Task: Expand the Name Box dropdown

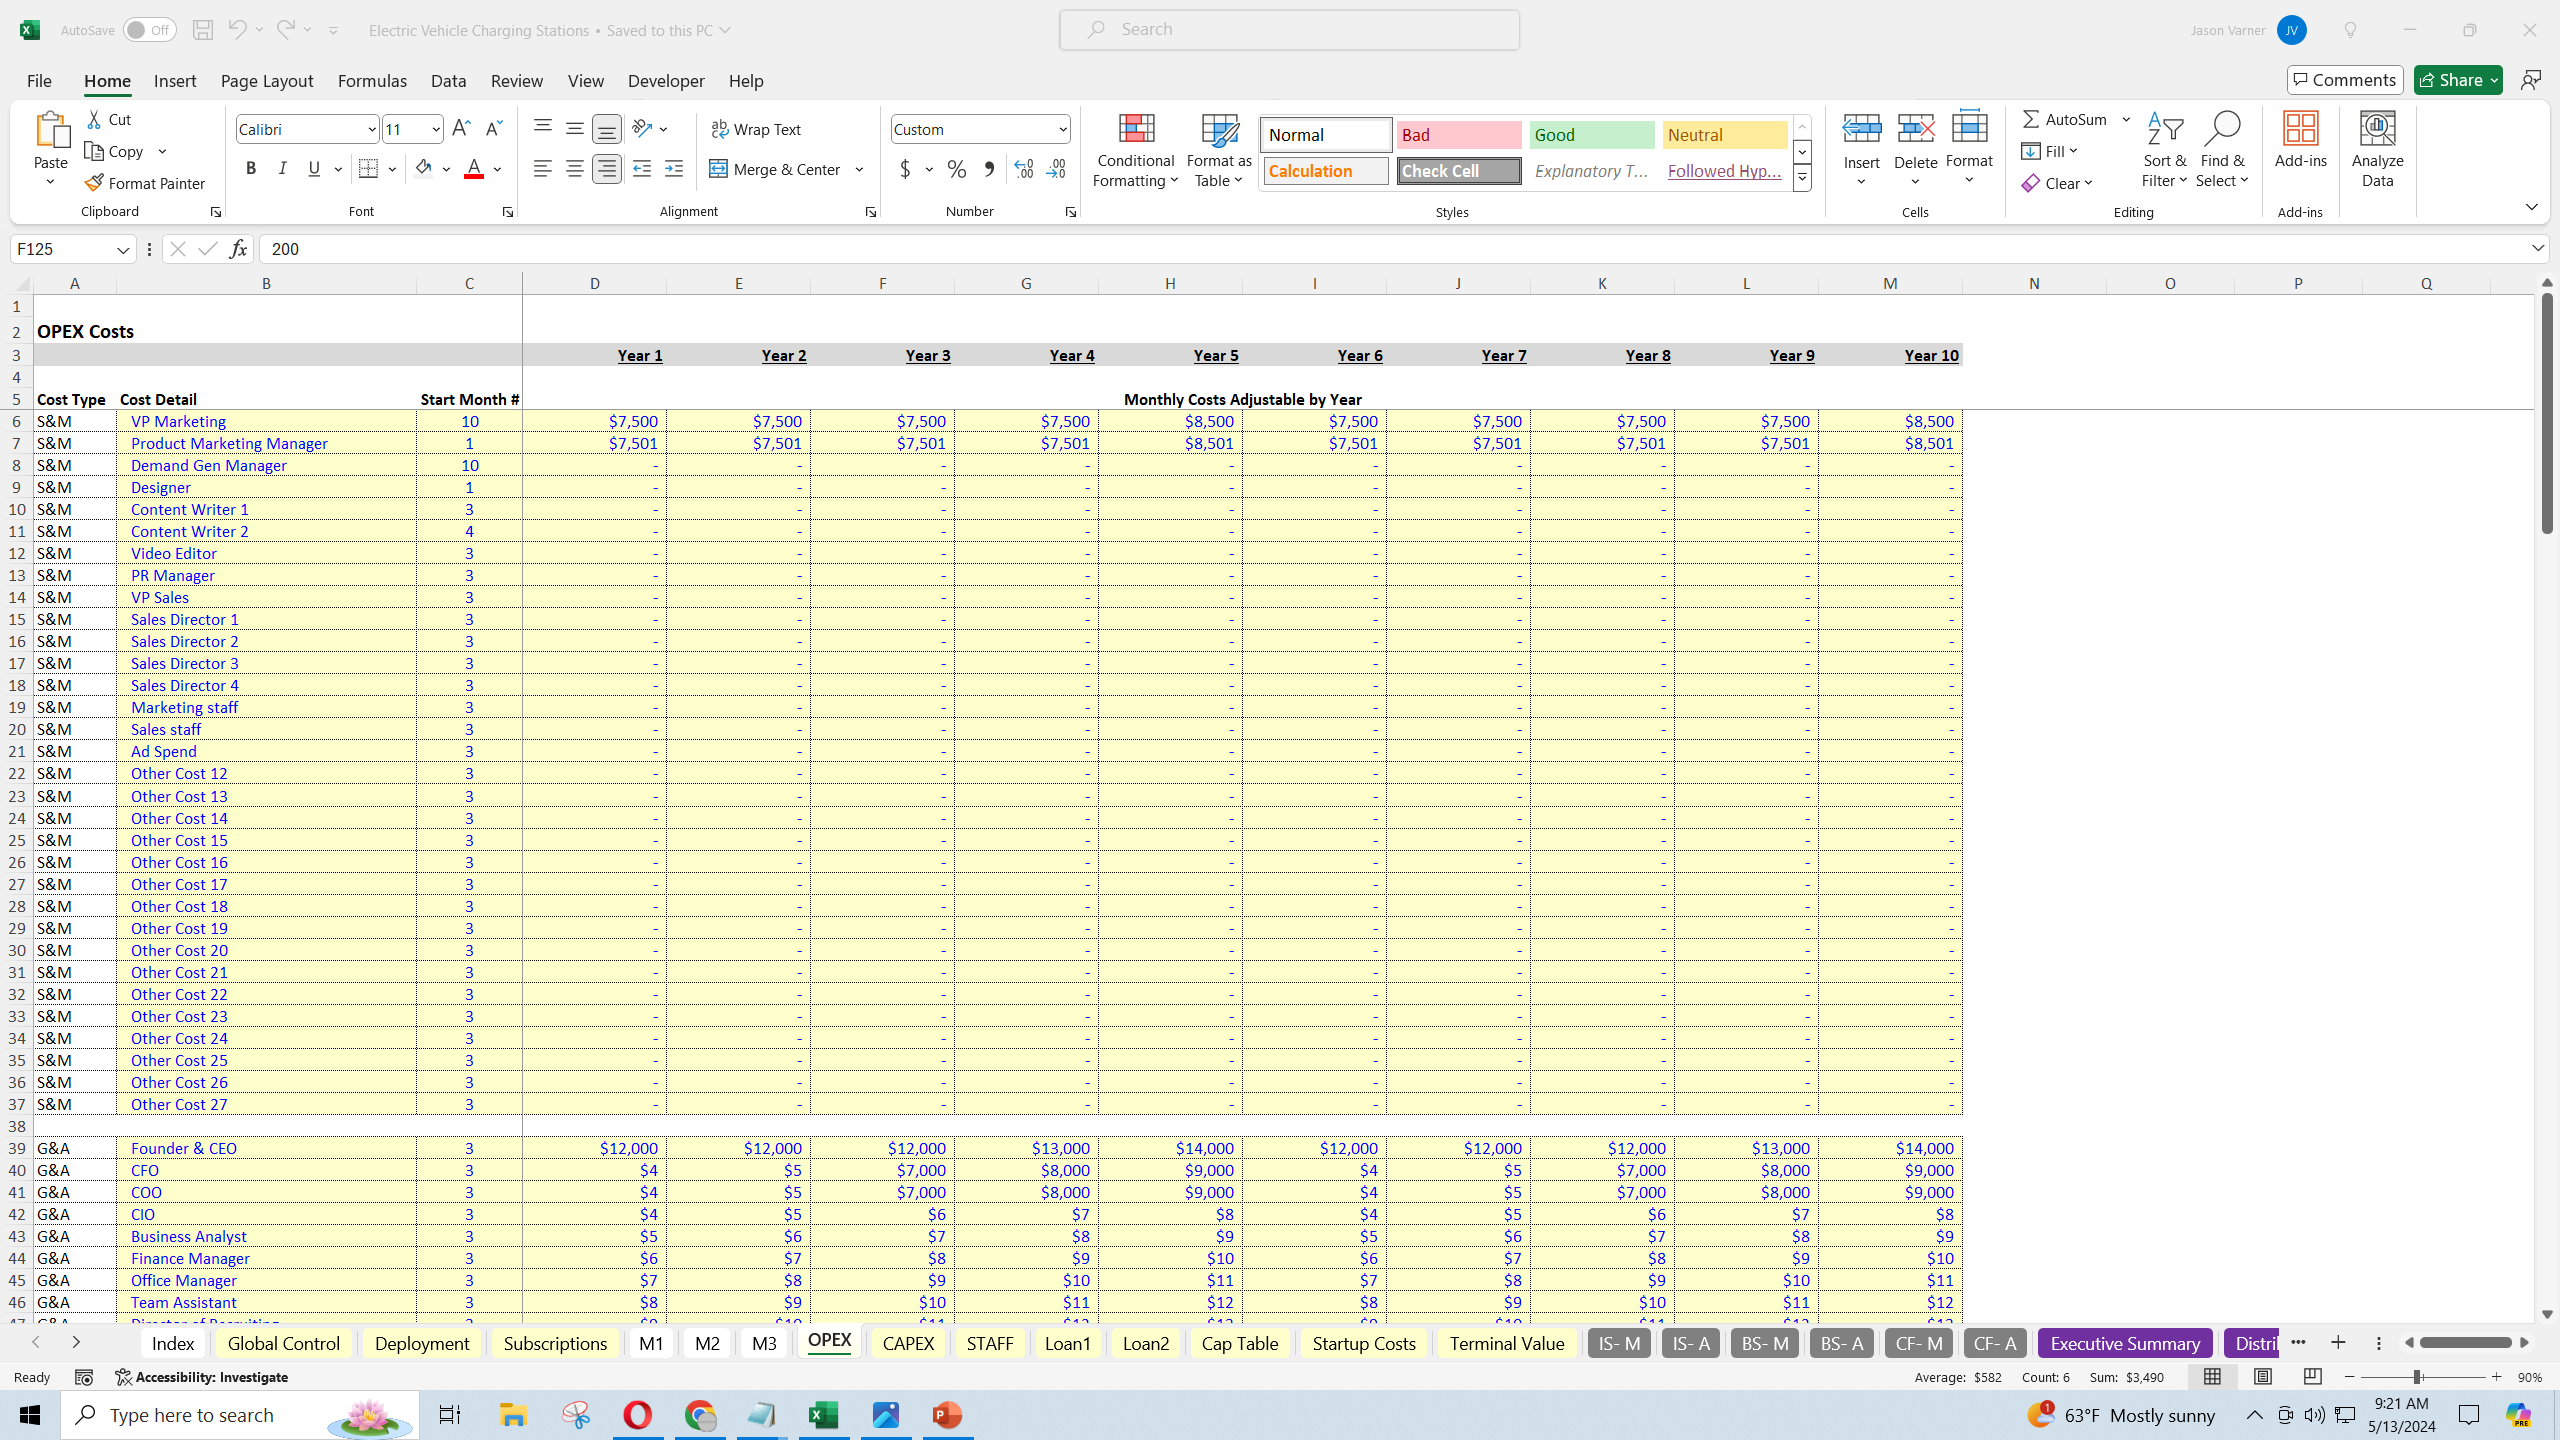Action: point(123,249)
